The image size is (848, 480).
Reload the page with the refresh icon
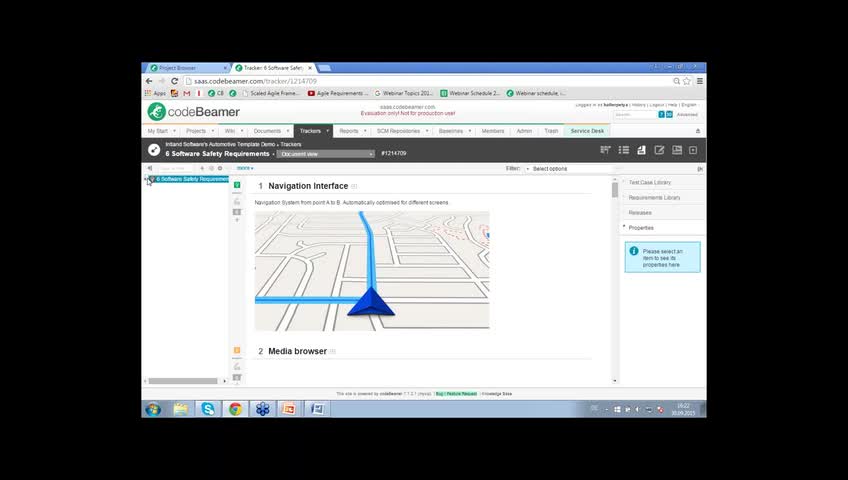tap(174, 81)
